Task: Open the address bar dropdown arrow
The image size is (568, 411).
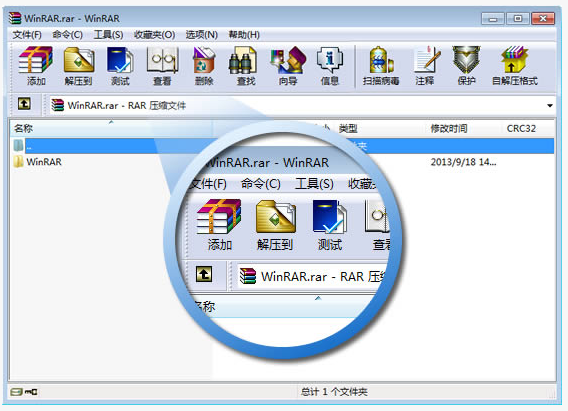Action: pyautogui.click(x=550, y=106)
